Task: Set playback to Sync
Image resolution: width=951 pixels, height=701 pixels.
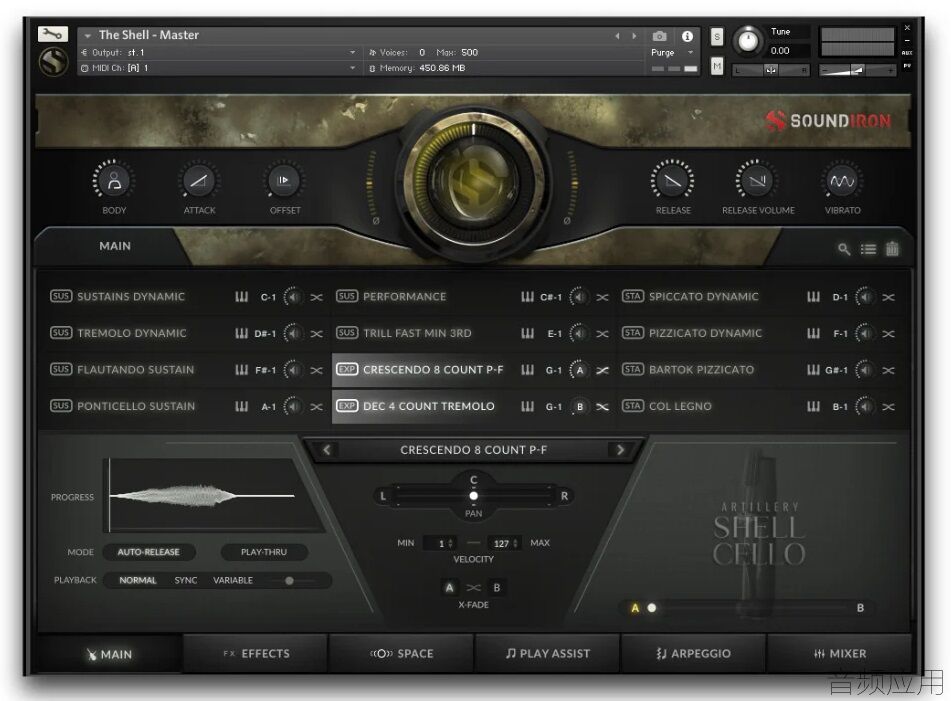Action: pos(186,580)
